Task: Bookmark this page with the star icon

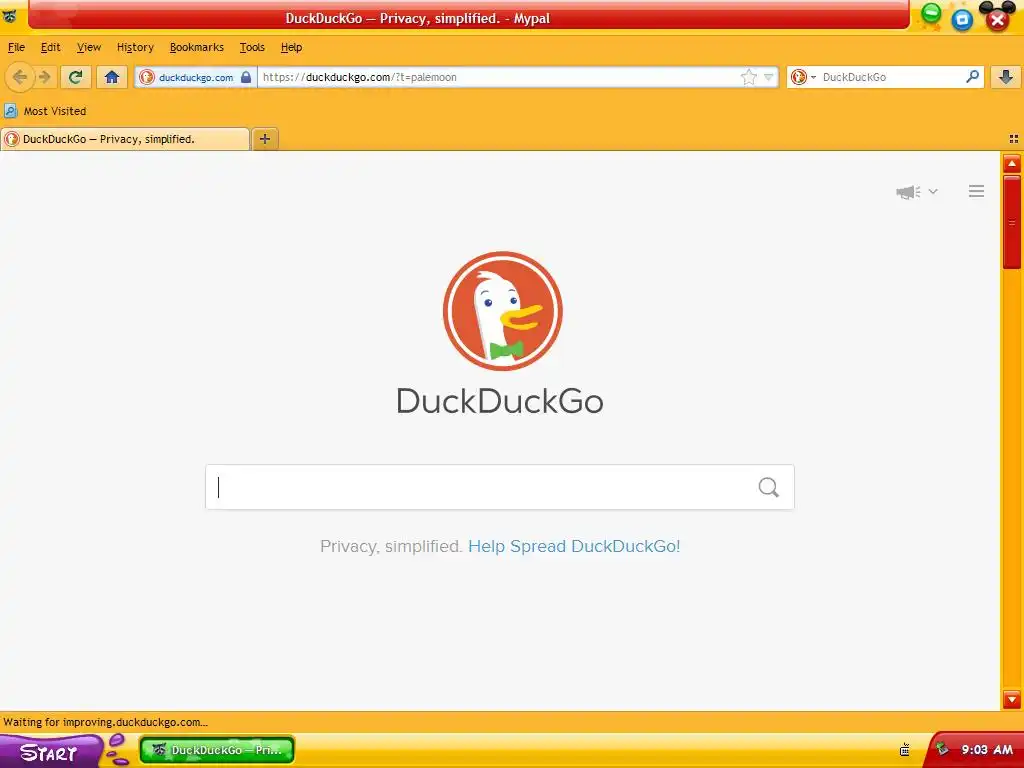Action: (748, 77)
